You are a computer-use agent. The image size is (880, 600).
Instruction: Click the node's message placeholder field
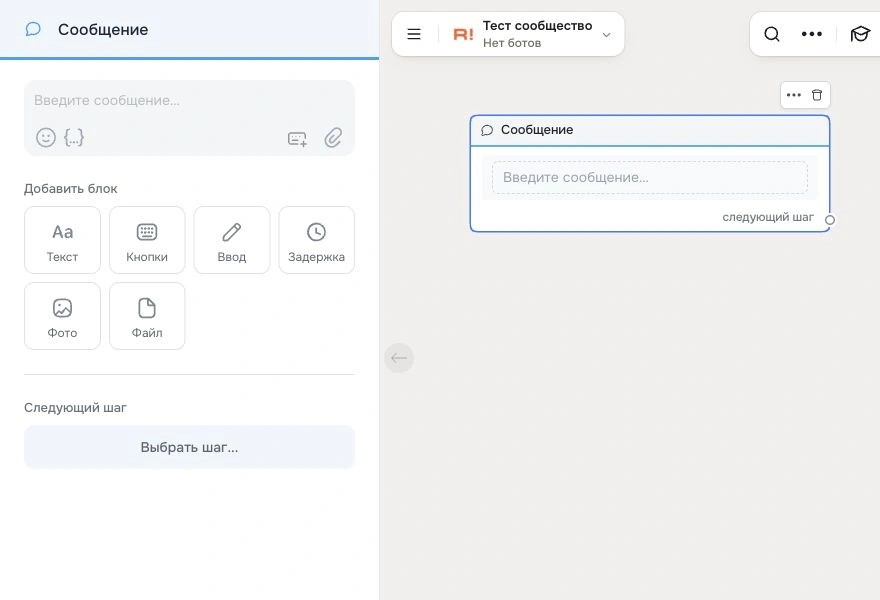coord(650,177)
